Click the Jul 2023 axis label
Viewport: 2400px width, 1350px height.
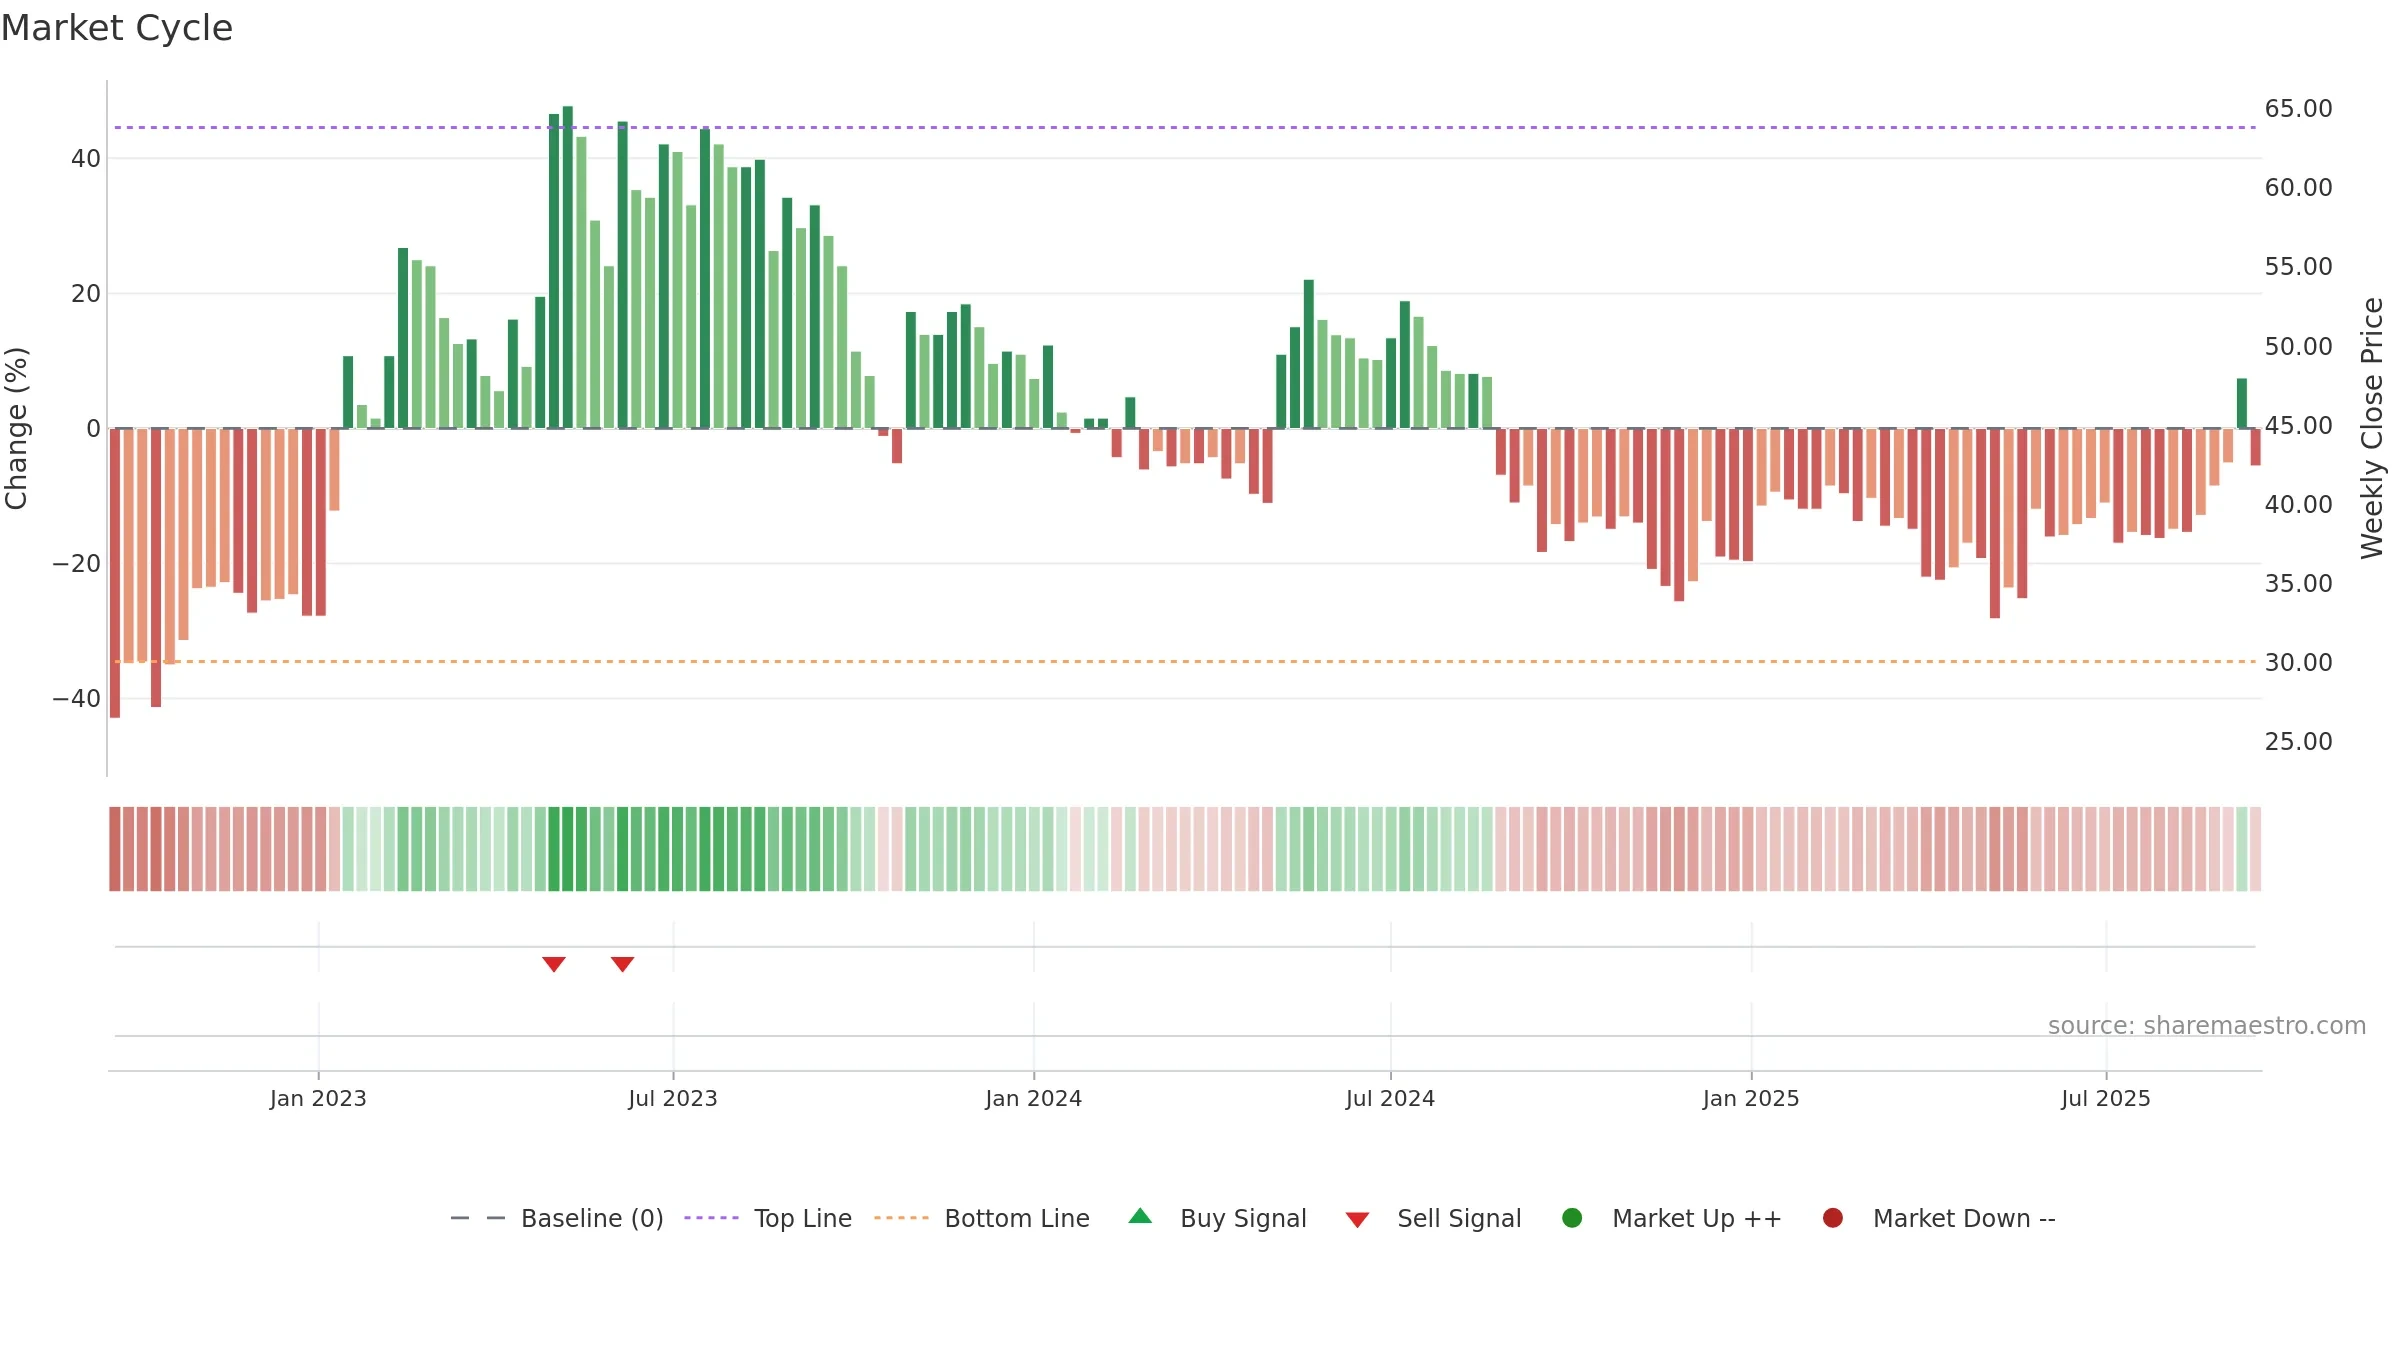pyautogui.click(x=673, y=1099)
